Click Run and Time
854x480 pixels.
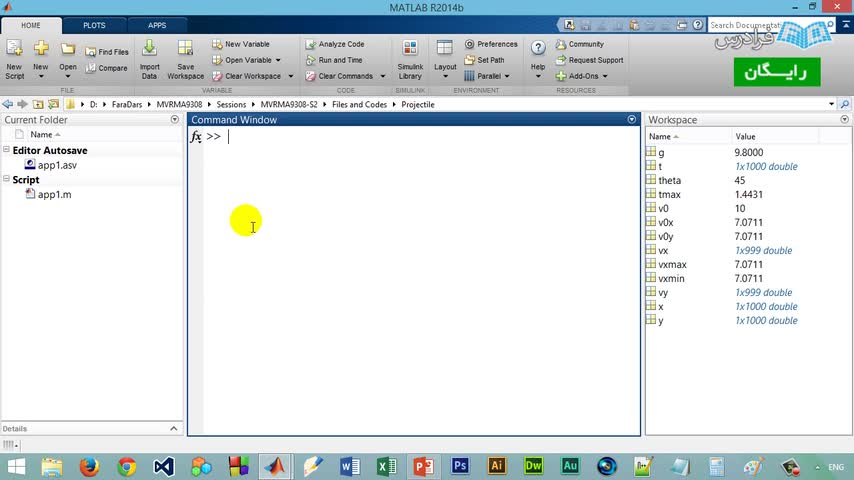(x=334, y=60)
